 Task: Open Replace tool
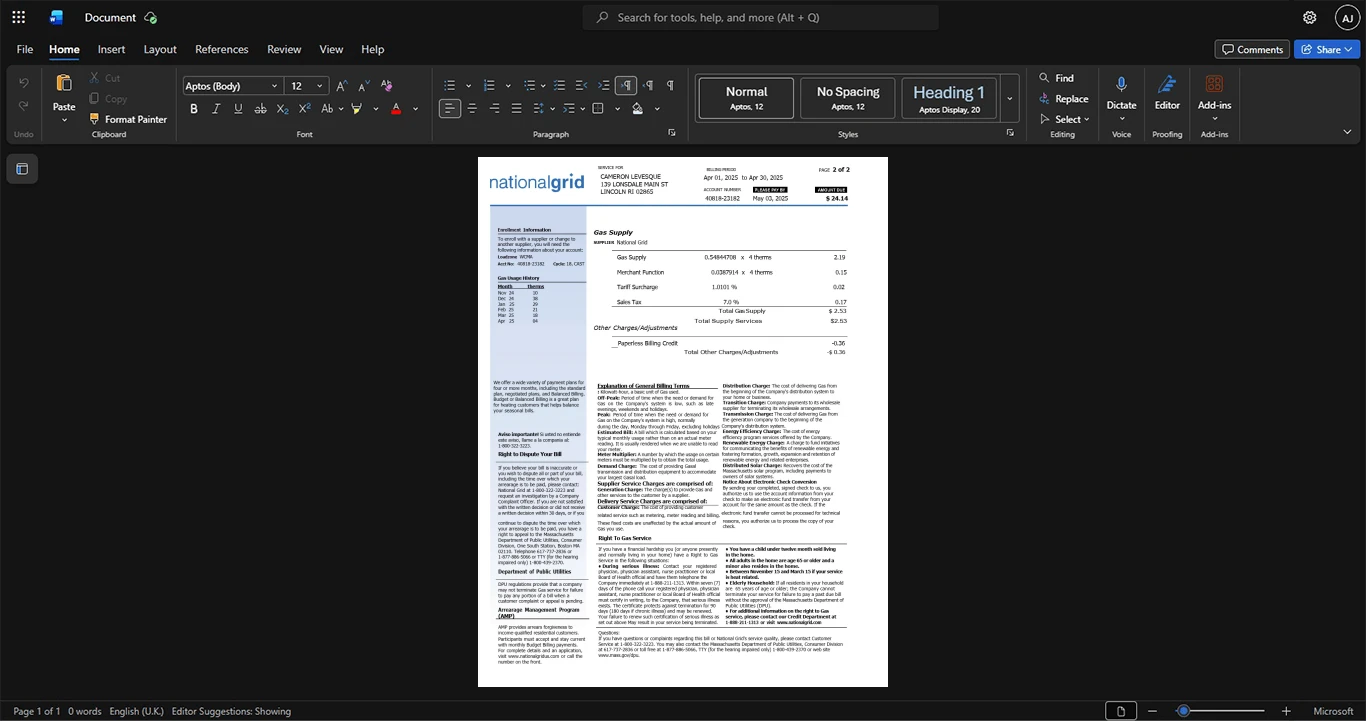[x=1063, y=99]
